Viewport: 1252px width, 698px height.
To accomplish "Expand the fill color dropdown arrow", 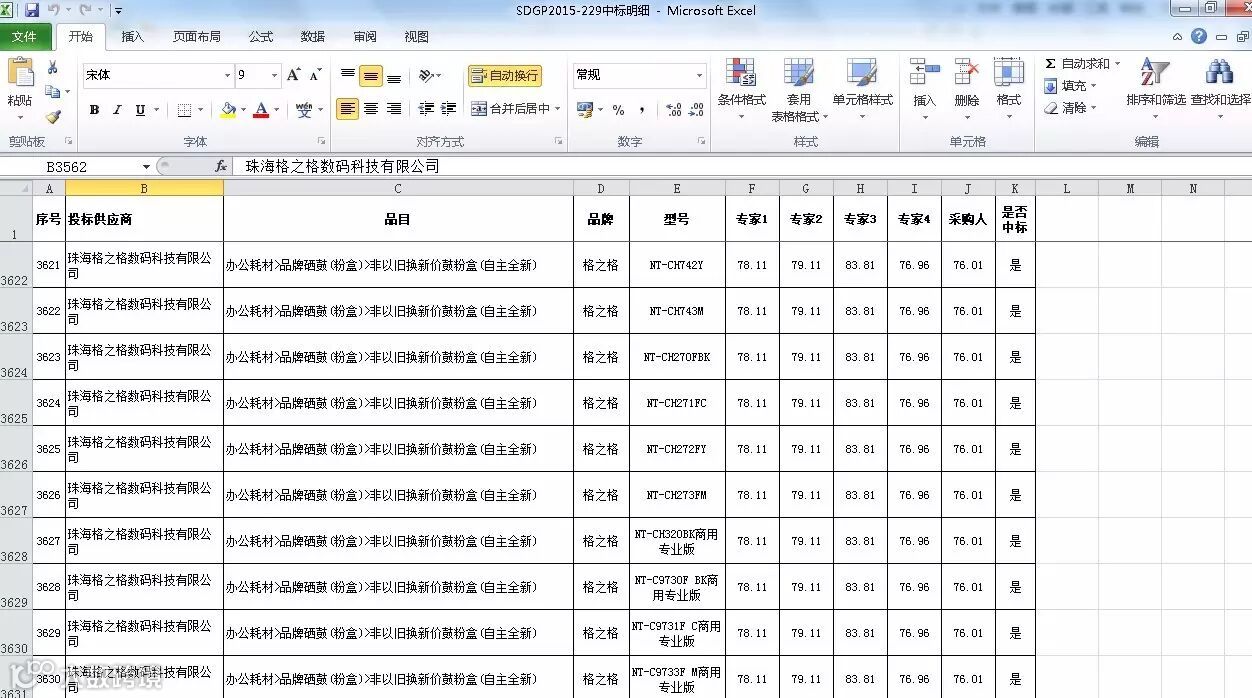I will click(x=243, y=110).
